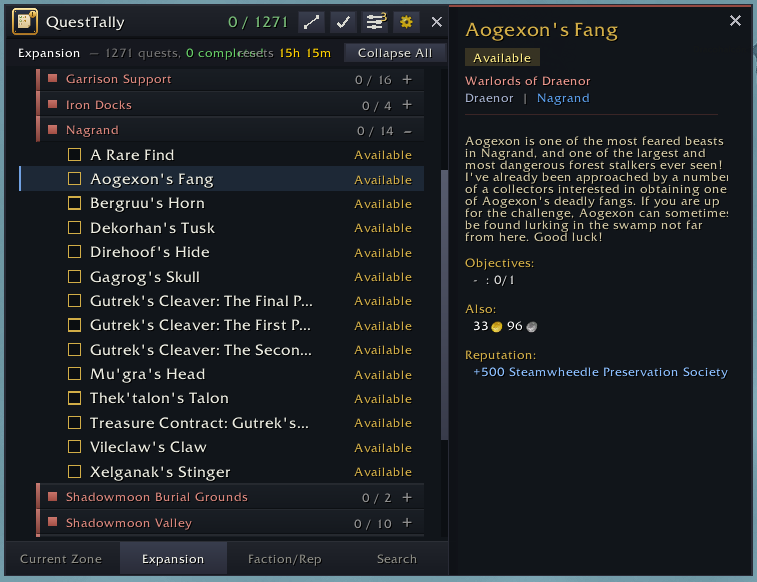Click the diagonal expand-window arrow icon
This screenshot has width=757, height=582.
tap(311, 22)
